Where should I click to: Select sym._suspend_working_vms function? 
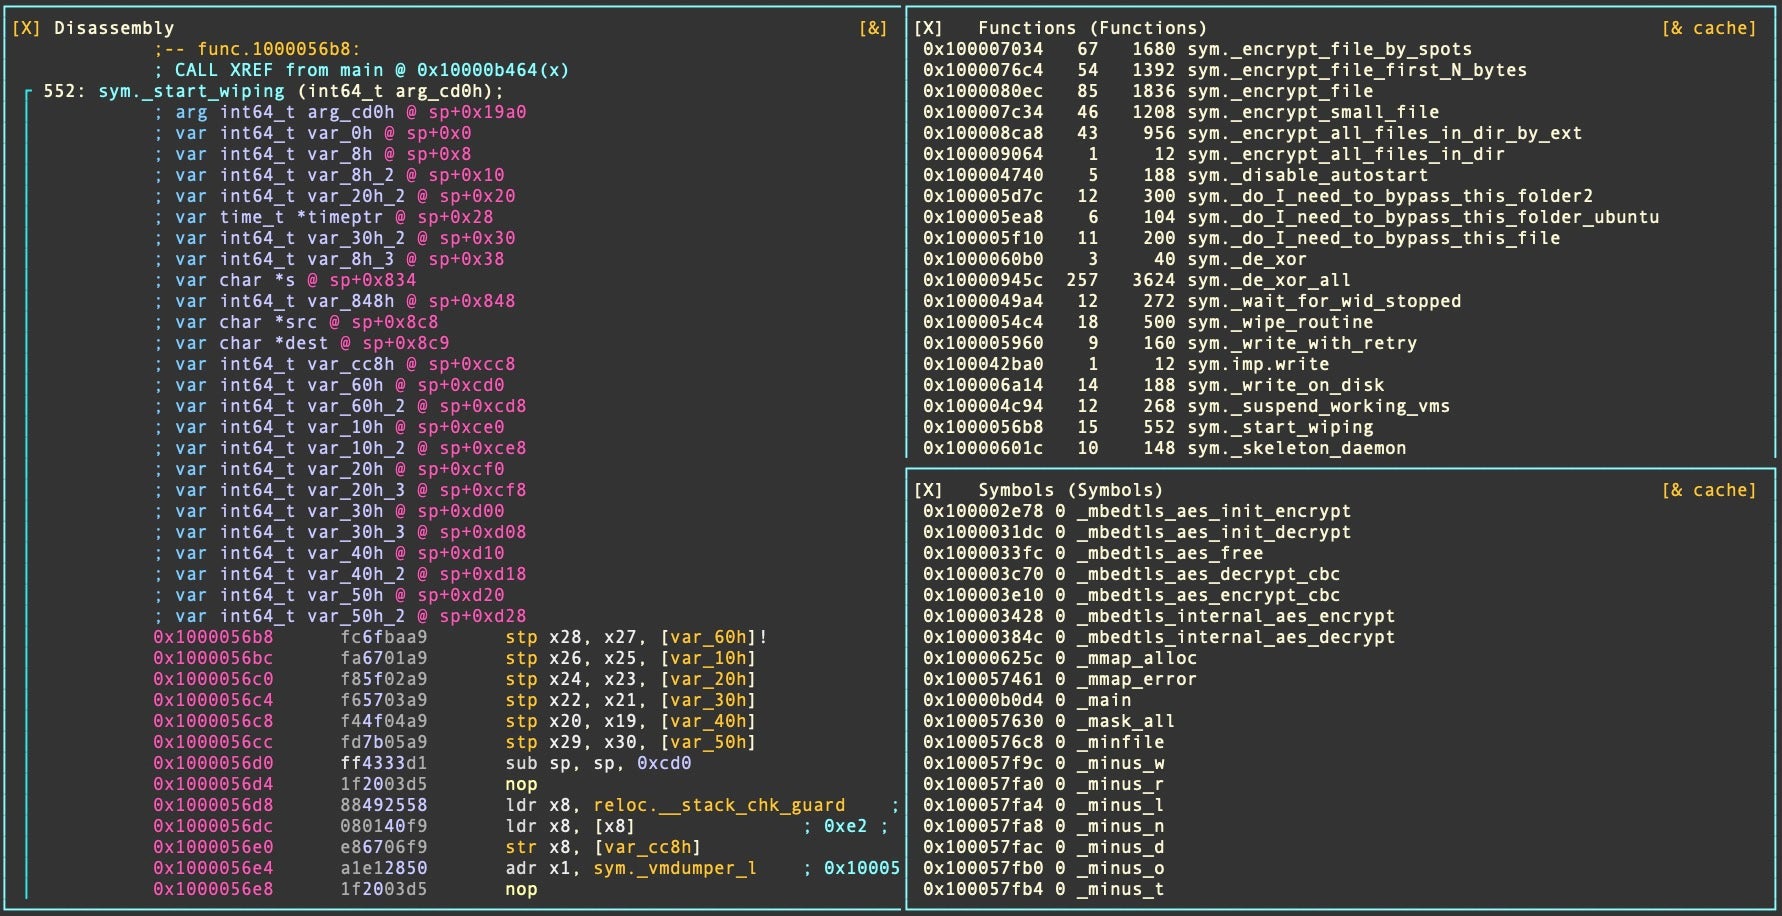(1318, 406)
